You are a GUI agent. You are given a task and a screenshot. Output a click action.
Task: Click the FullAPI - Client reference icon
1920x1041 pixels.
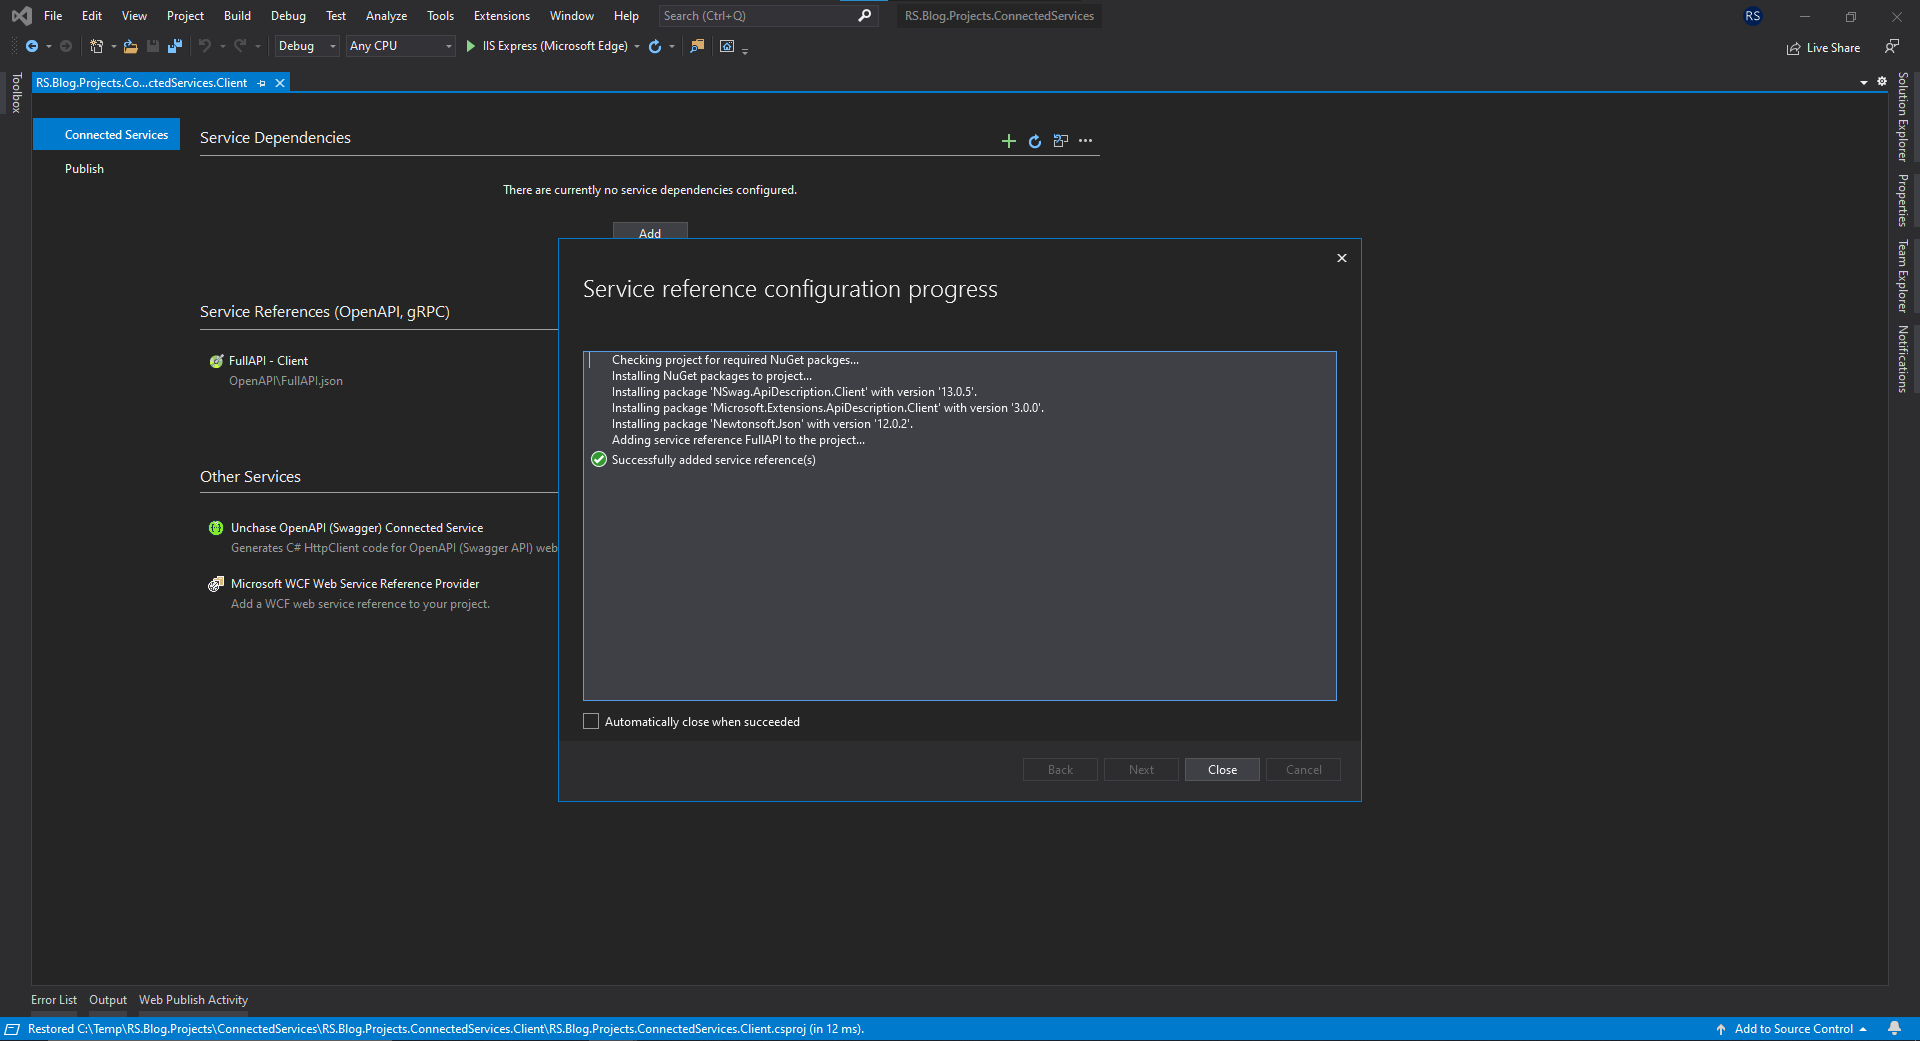click(216, 361)
